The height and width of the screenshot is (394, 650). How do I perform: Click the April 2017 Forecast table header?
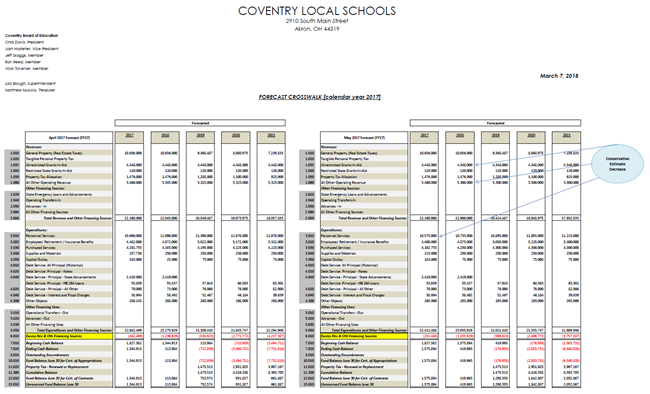point(69,138)
